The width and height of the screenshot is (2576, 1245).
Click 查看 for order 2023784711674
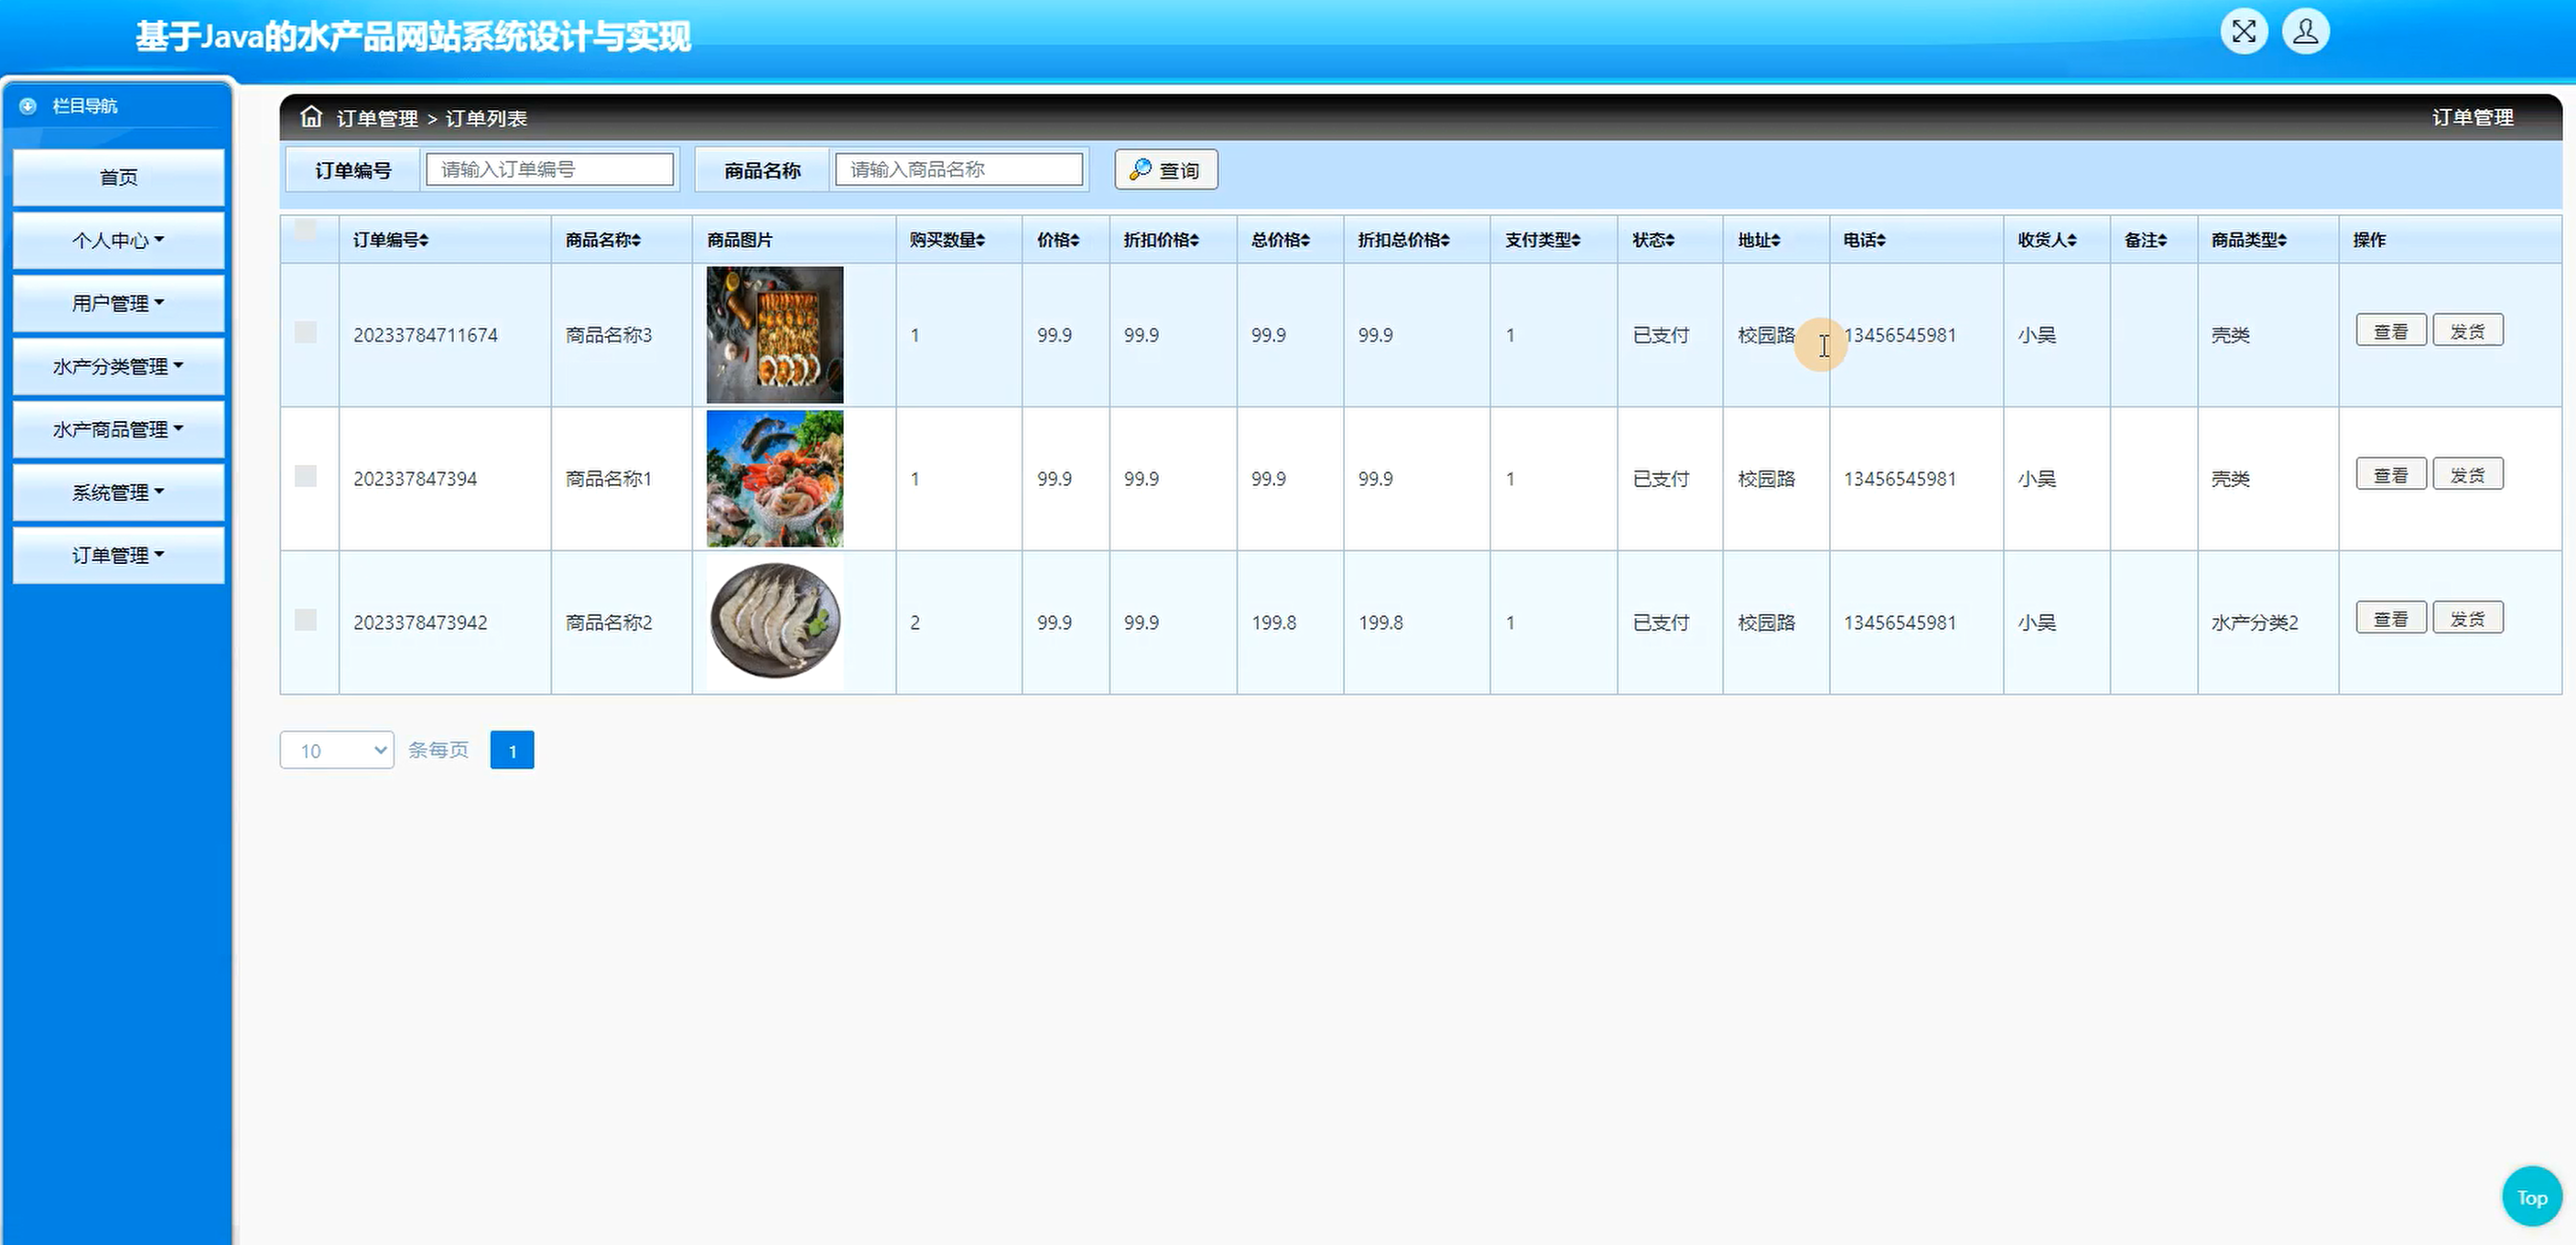(2391, 331)
